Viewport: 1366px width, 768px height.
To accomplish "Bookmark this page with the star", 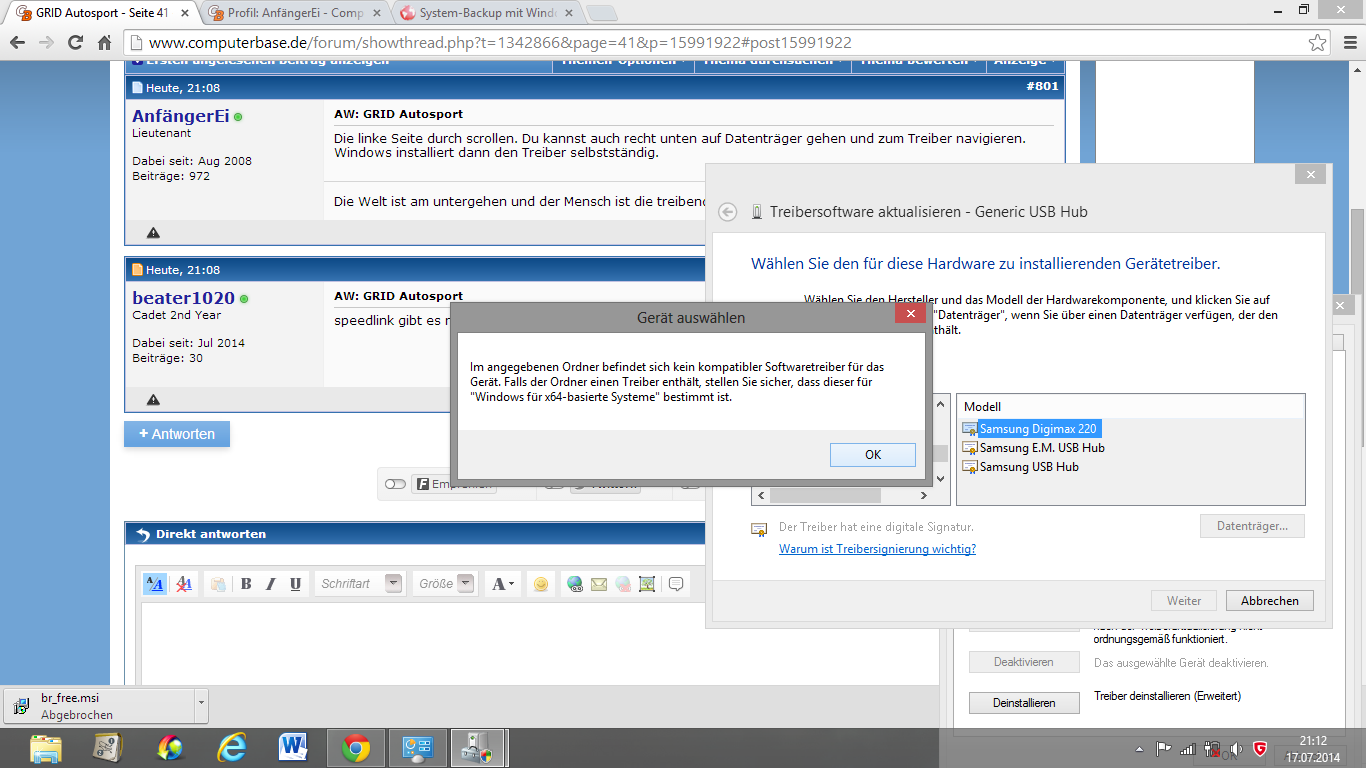I will pos(1318,43).
